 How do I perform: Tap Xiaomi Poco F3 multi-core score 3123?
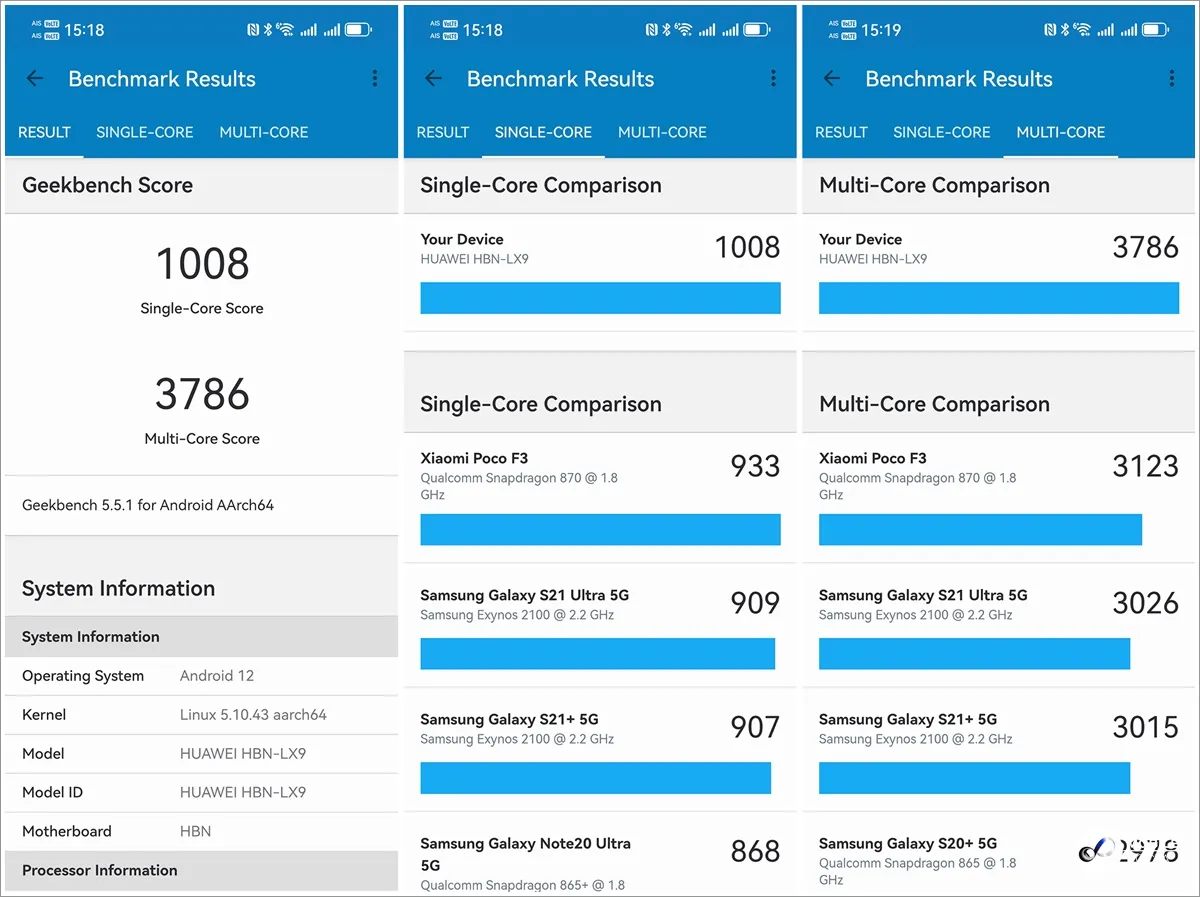pos(1146,466)
